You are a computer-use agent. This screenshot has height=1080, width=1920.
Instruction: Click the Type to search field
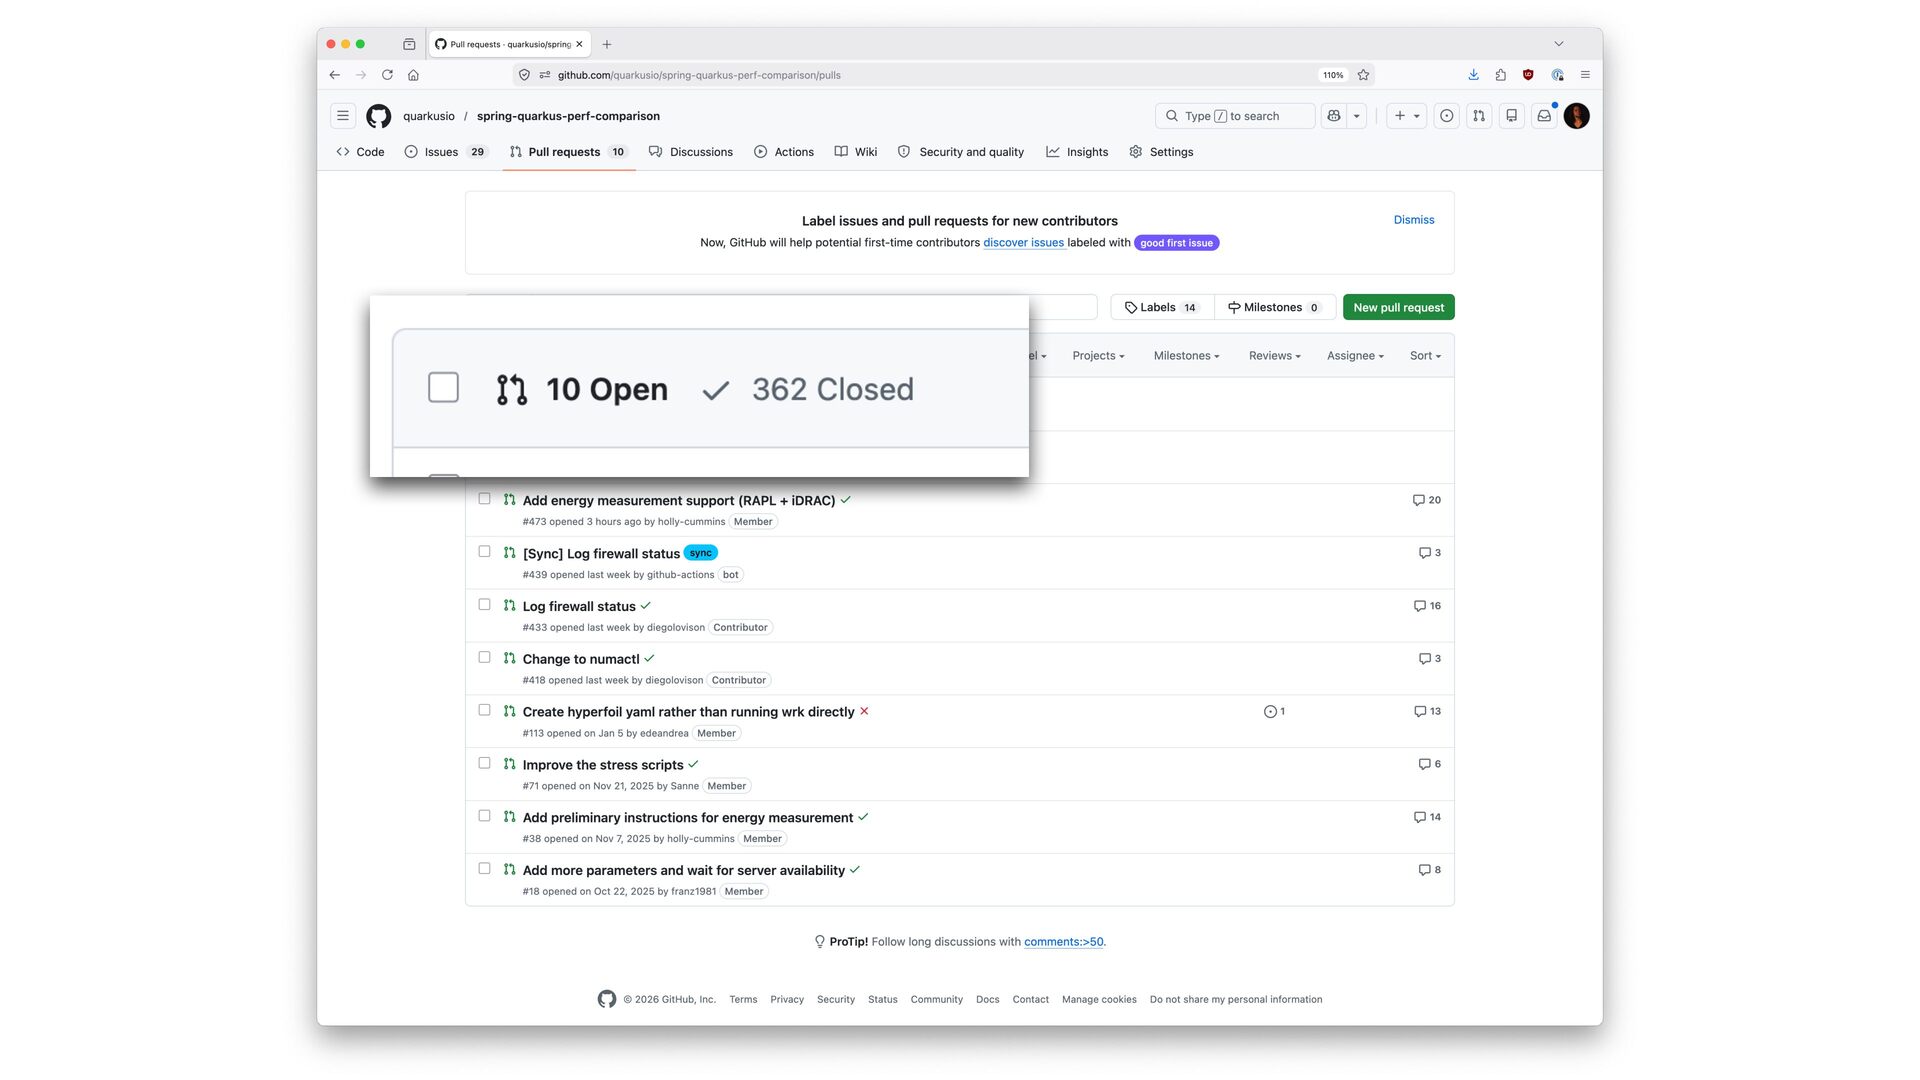point(1234,116)
